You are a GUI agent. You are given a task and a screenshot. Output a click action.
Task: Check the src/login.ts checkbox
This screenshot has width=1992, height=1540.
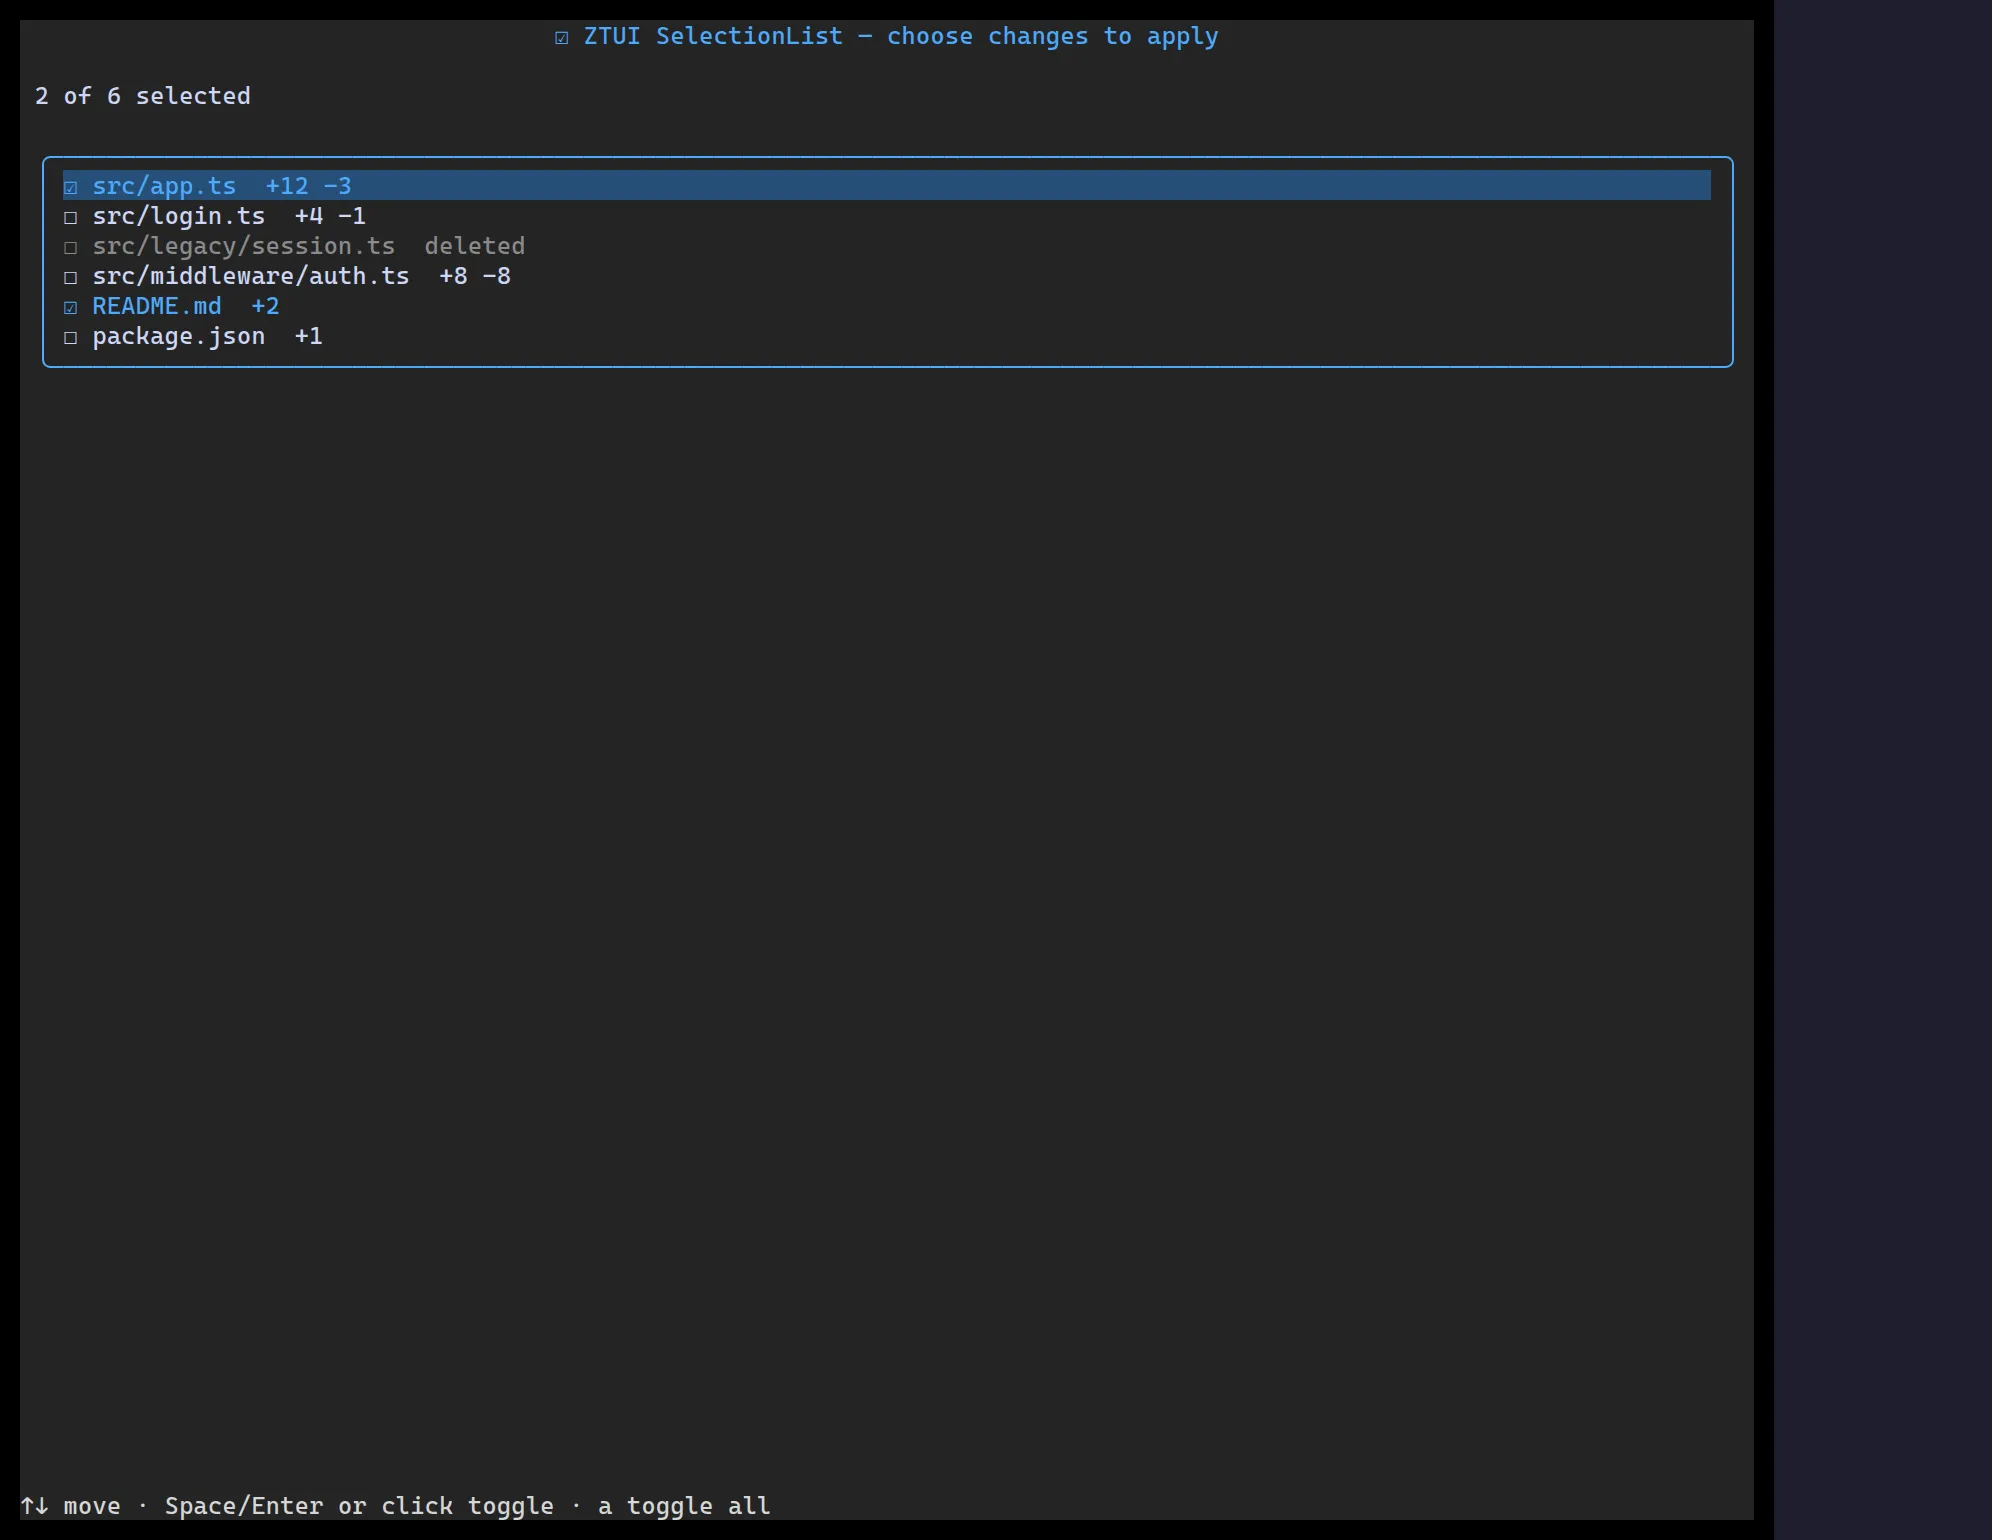70,217
